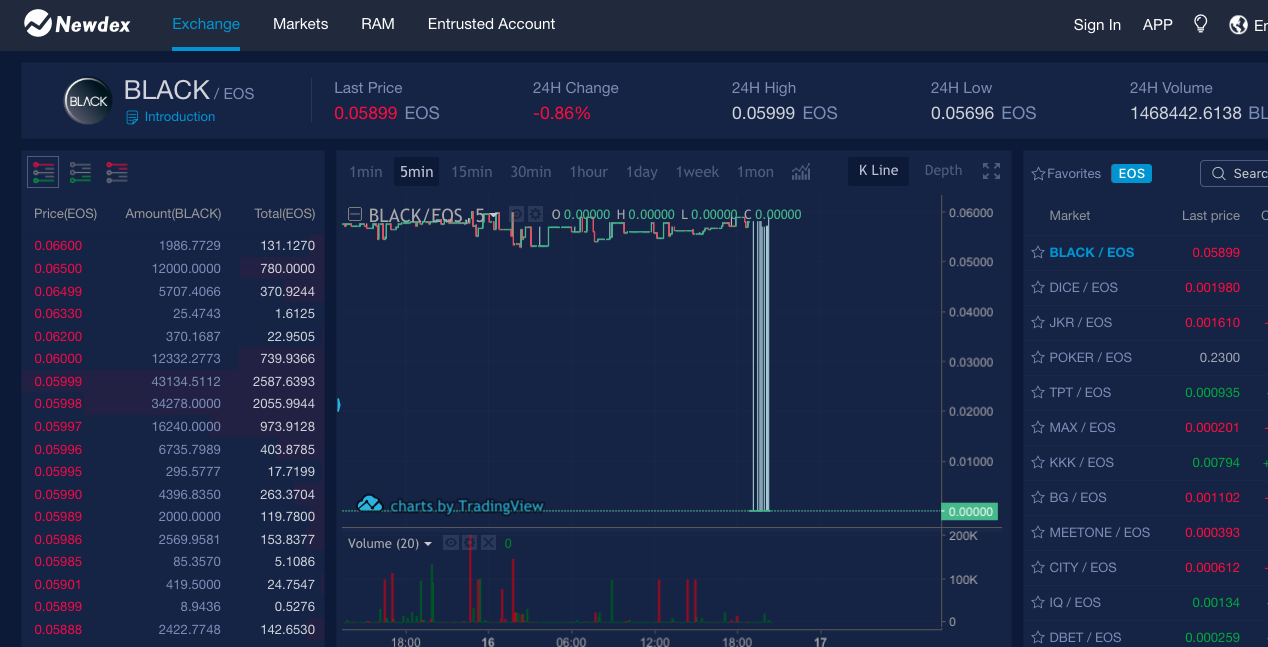Star the MEETONE / EOS market

coord(1038,532)
